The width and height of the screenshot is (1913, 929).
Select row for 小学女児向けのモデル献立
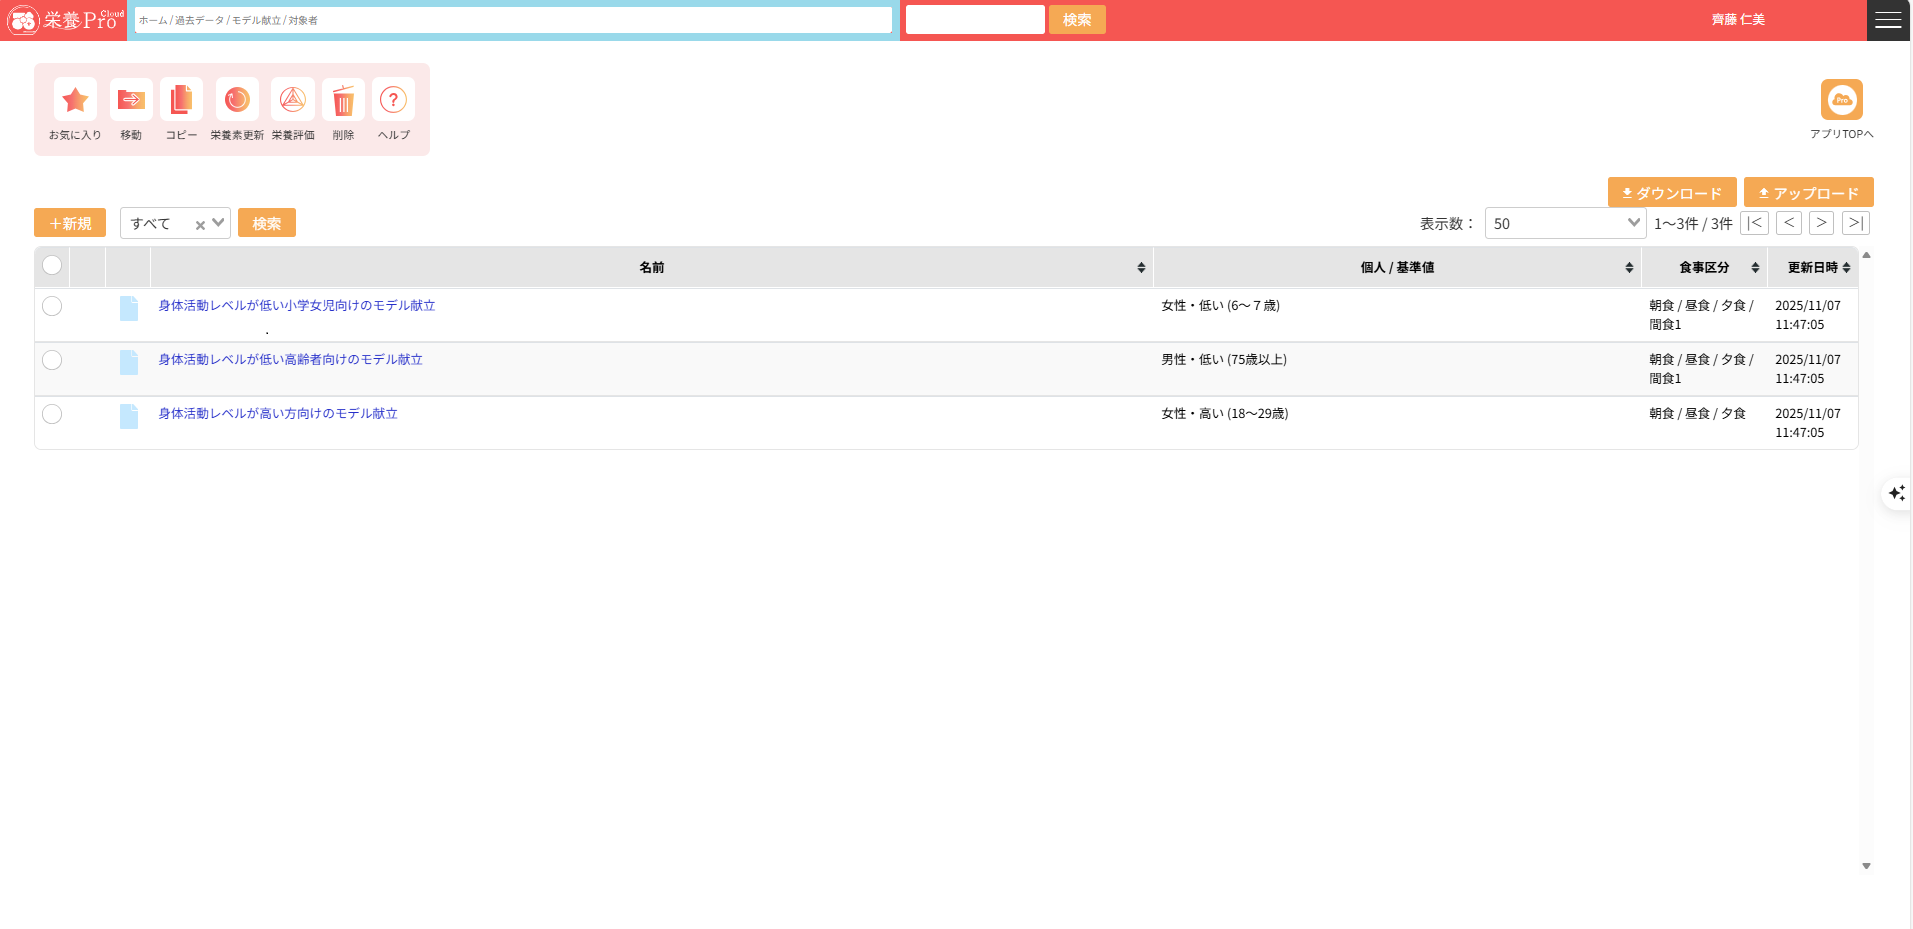coord(52,306)
